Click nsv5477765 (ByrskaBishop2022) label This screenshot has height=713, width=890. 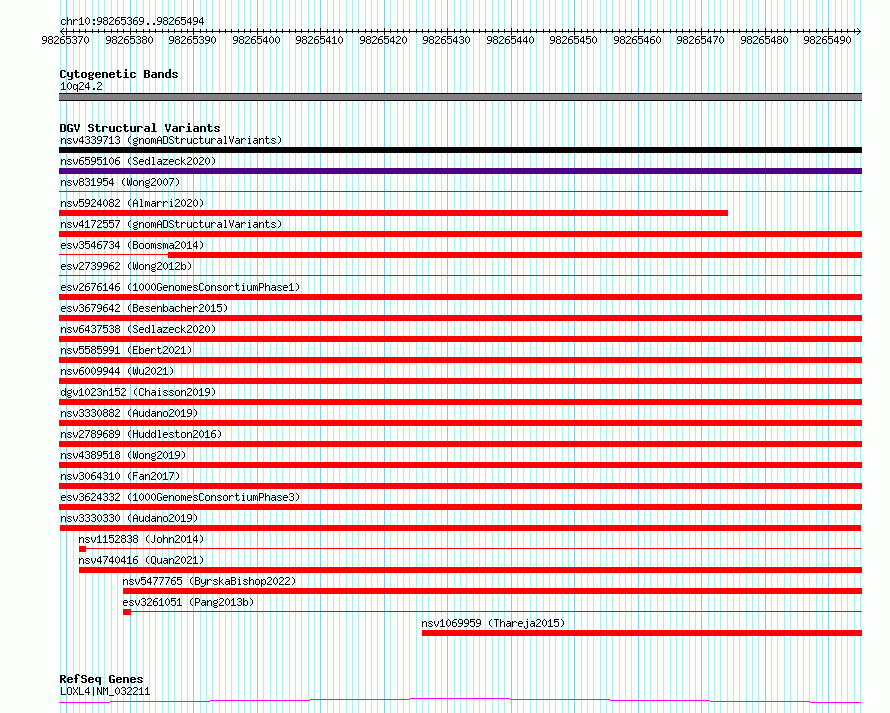209,581
